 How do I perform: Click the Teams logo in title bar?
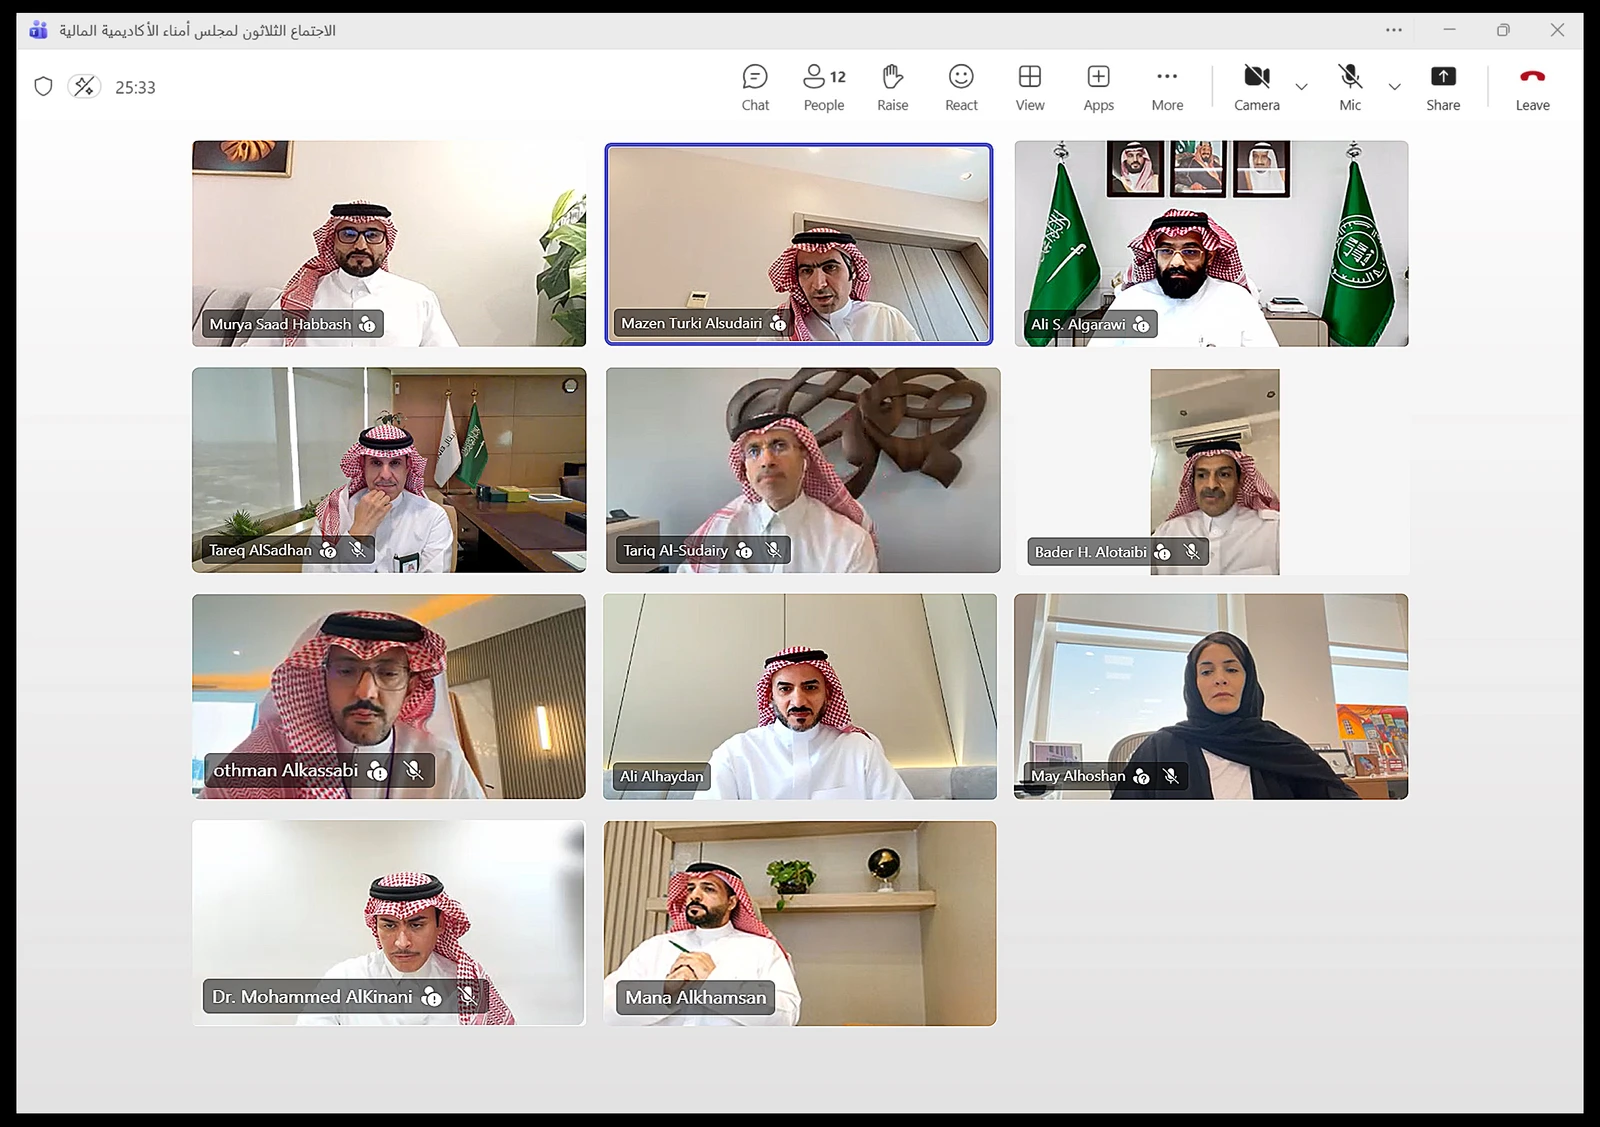pos(38,30)
